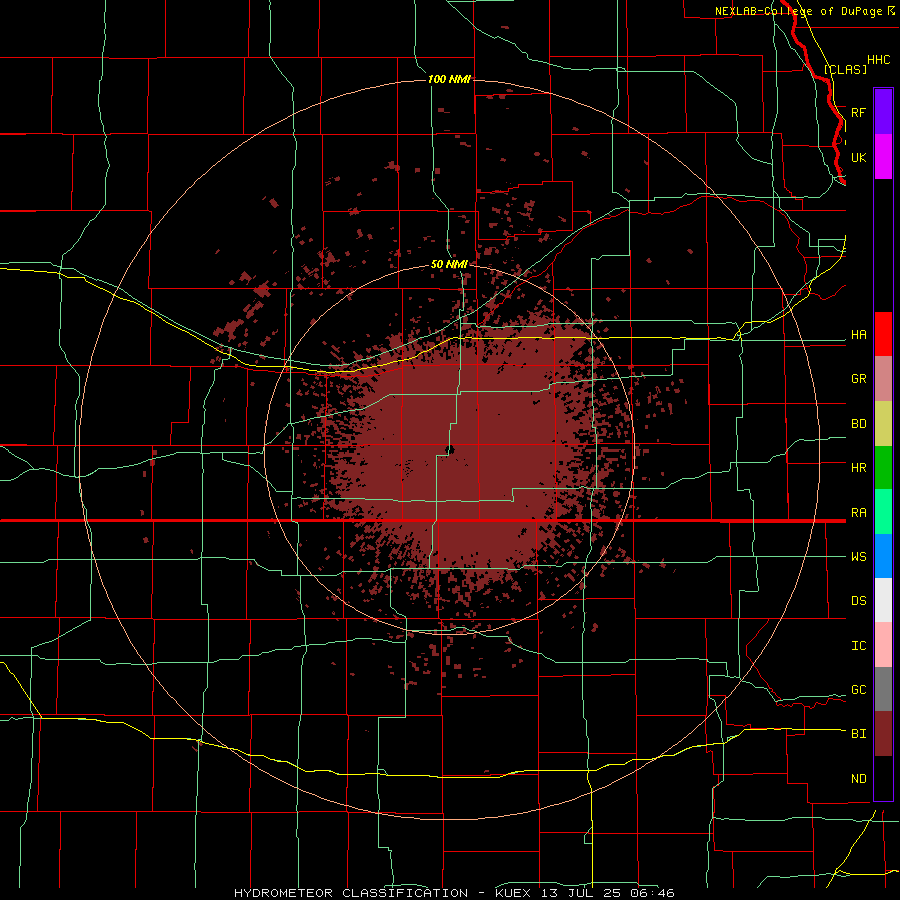Image resolution: width=900 pixels, height=900 pixels.
Task: Click the "100 NMI" range ring label
Action: pos(449,79)
